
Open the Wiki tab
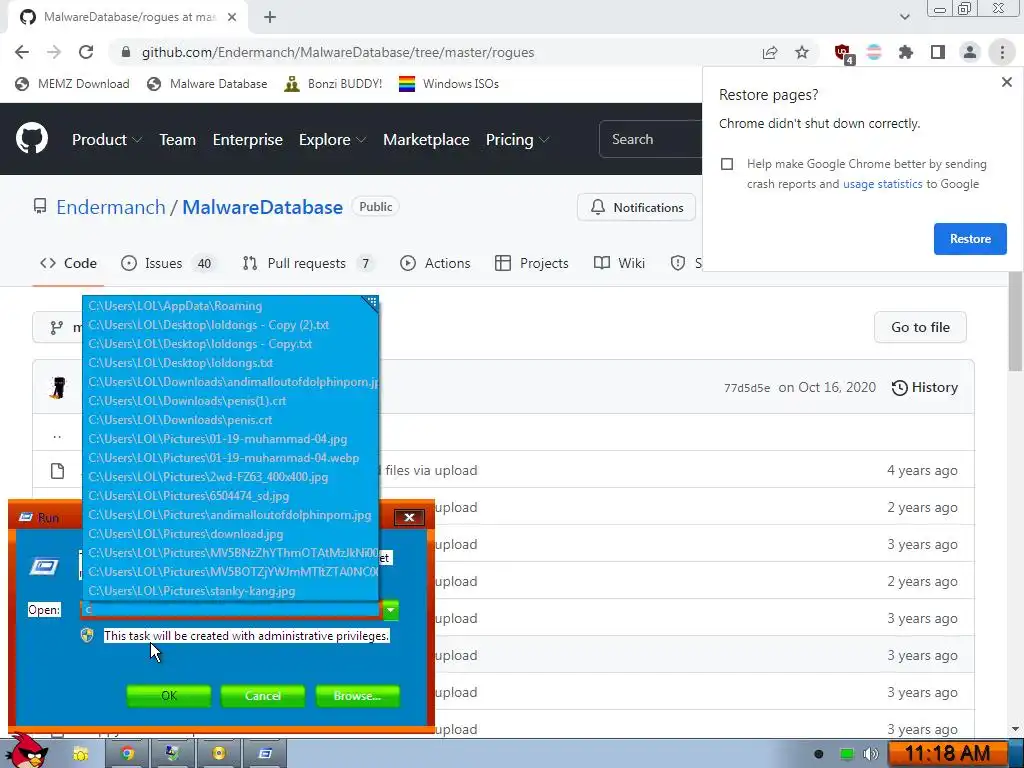[619, 263]
